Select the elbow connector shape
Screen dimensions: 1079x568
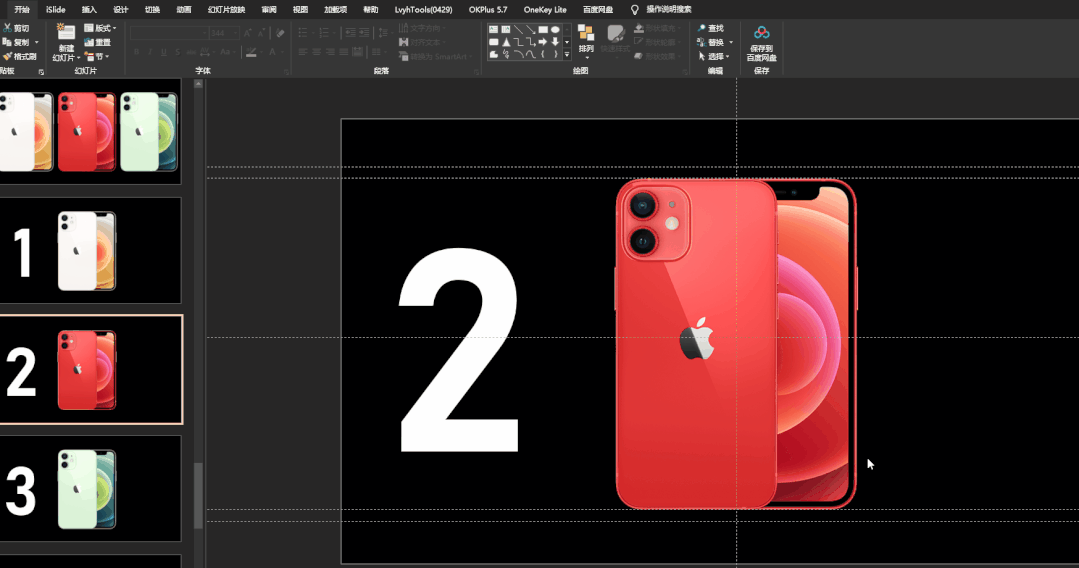click(x=518, y=41)
